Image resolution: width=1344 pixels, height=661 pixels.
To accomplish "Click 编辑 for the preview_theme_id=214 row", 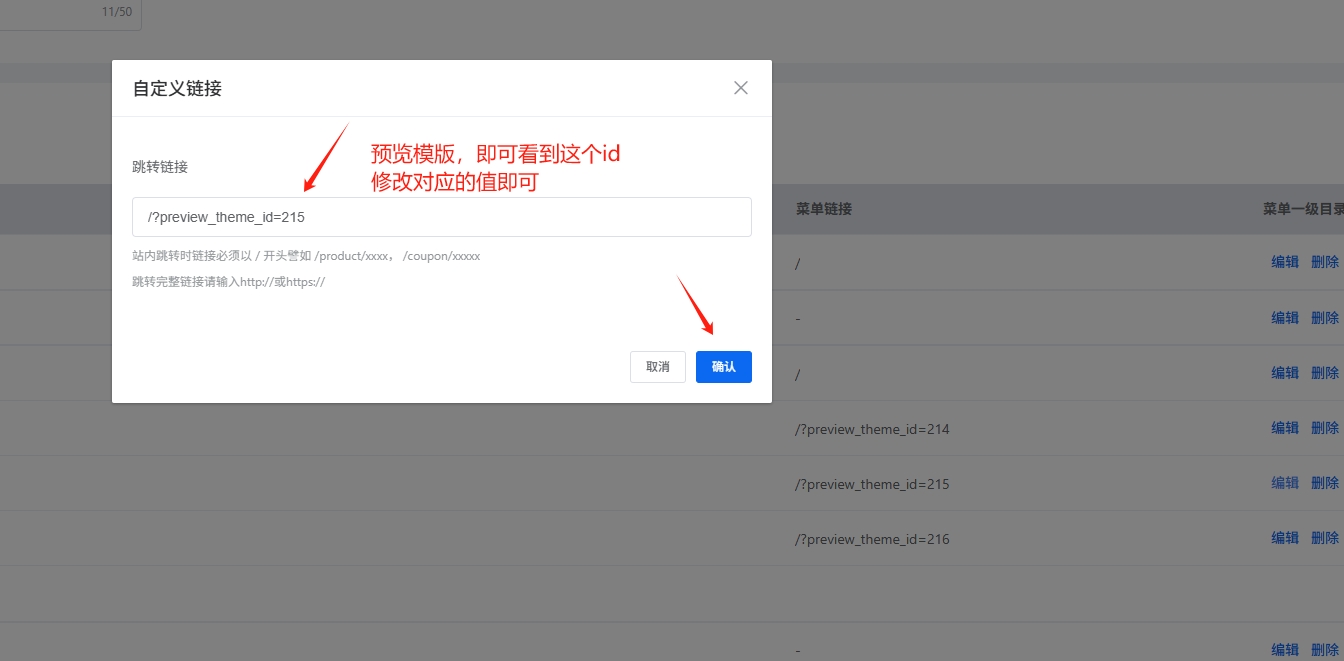I will (1285, 428).
